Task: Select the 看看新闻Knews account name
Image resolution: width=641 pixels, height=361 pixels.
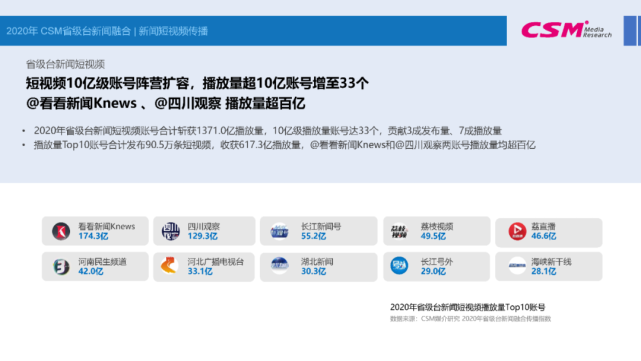Action: pyautogui.click(x=107, y=226)
